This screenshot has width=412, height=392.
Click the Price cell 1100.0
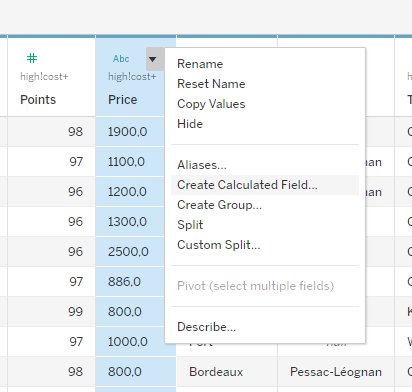coord(130,162)
